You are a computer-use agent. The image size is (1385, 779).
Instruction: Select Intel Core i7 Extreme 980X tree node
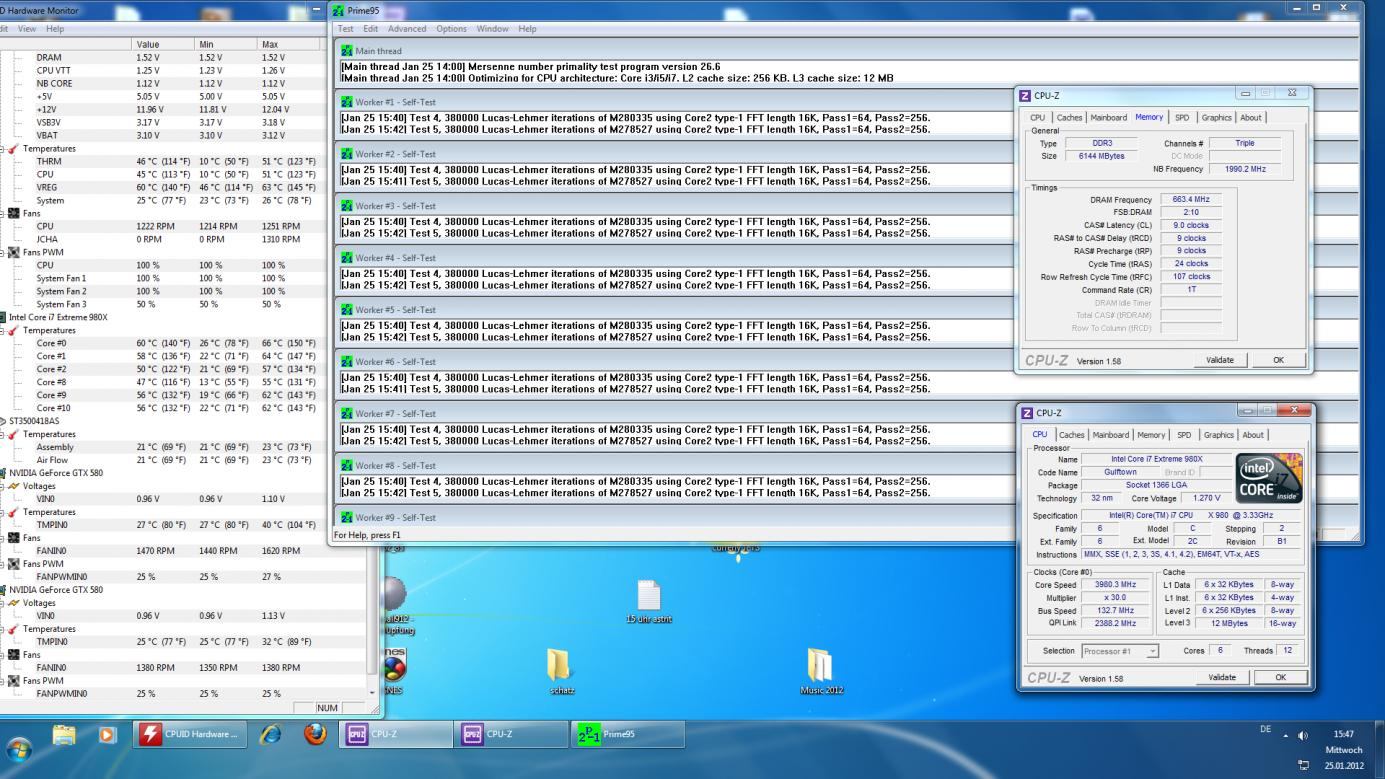58,317
